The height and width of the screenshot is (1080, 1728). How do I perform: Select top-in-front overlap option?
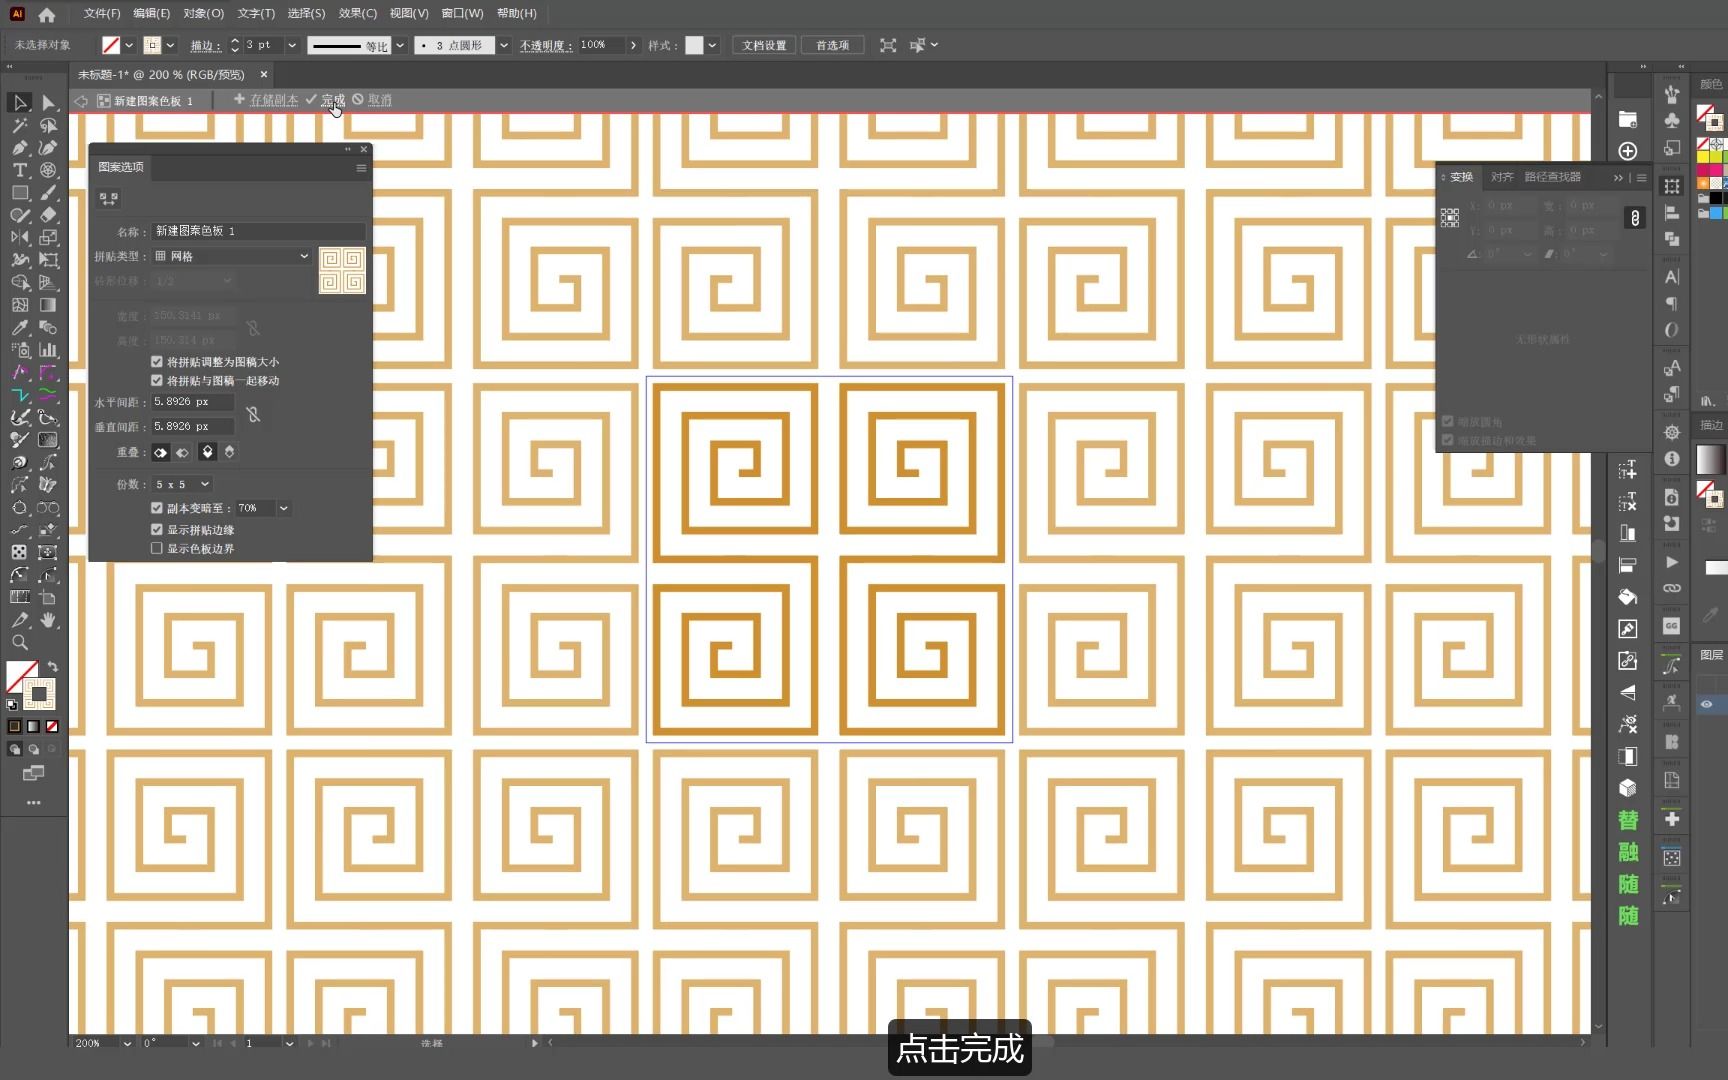coord(207,452)
